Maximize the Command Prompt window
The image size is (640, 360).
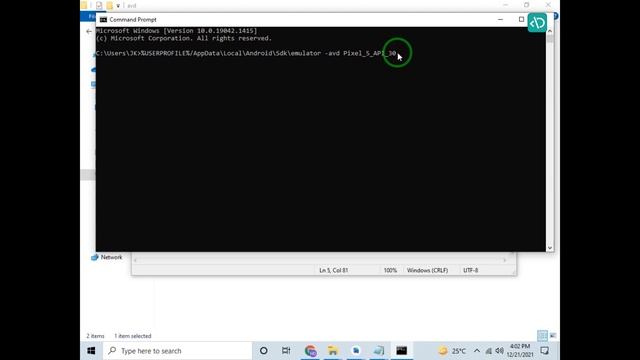pos(521,20)
